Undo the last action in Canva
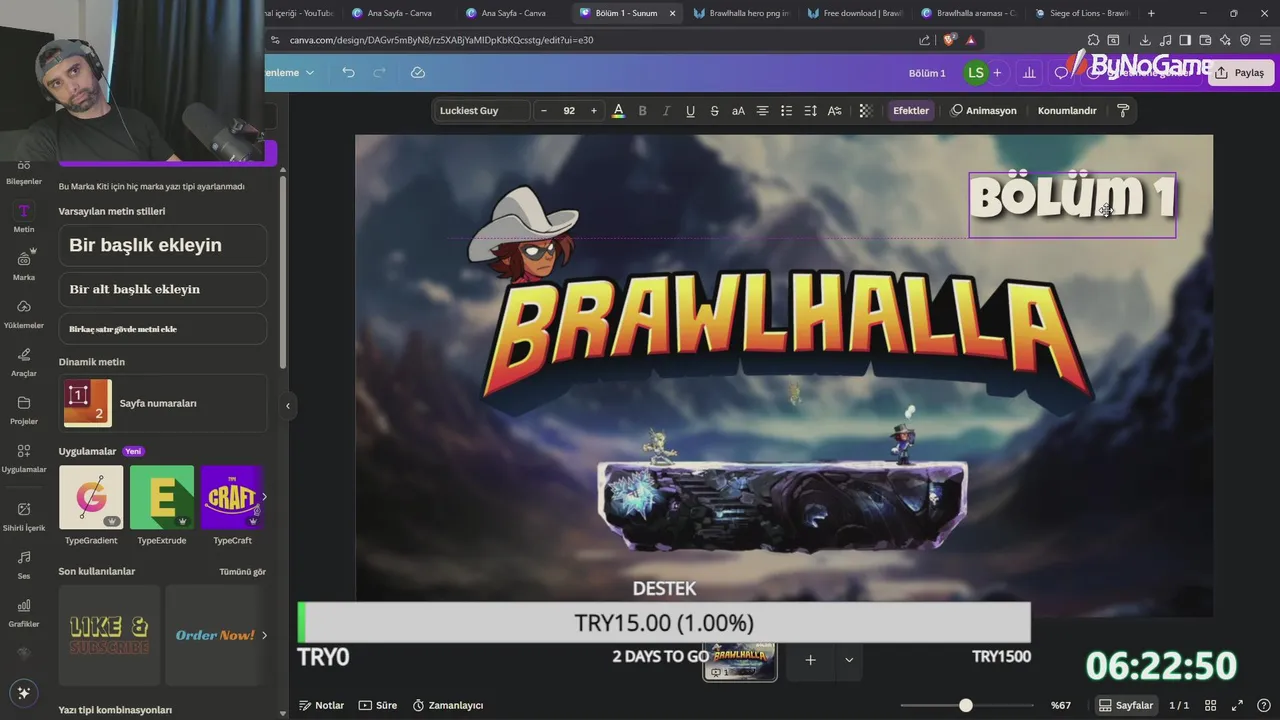Image resolution: width=1280 pixels, height=720 pixels. [348, 73]
